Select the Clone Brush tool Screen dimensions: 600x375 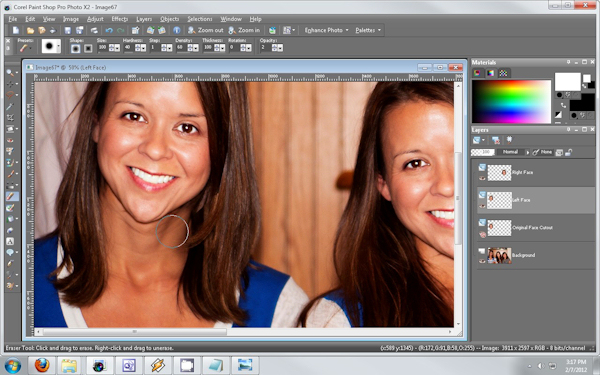click(10, 163)
